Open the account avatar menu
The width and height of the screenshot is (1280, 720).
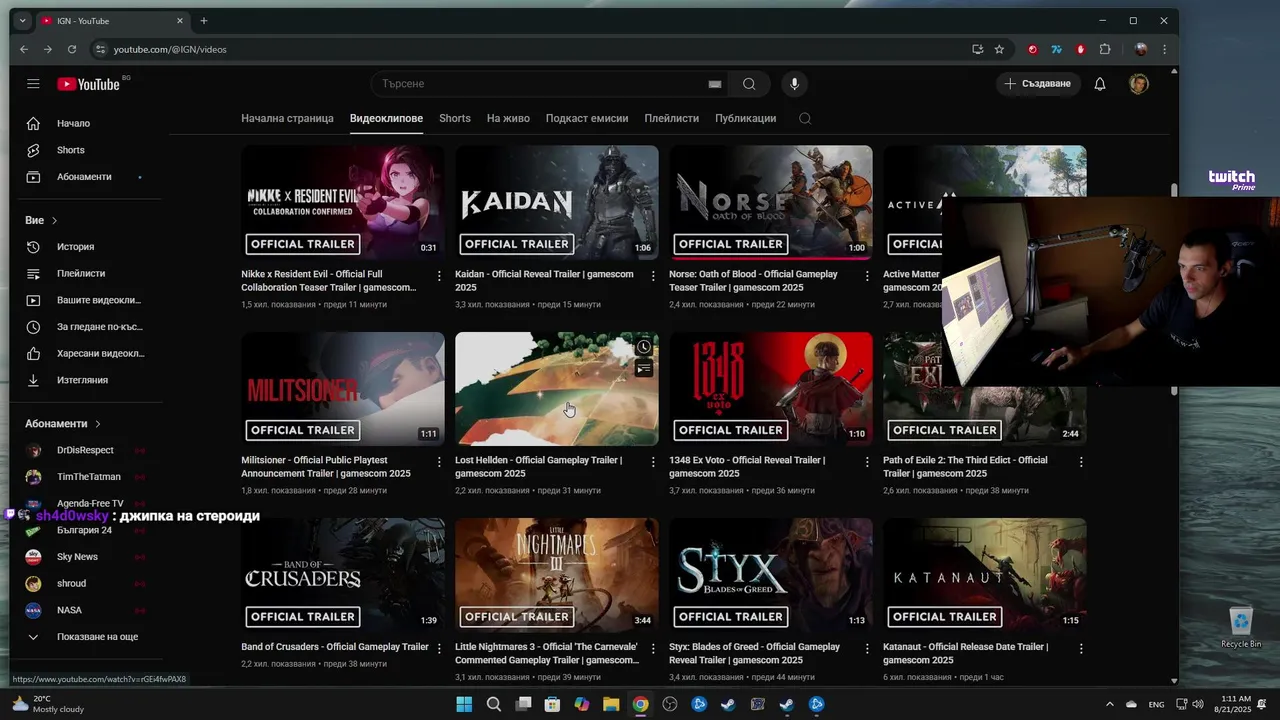pos(1138,84)
